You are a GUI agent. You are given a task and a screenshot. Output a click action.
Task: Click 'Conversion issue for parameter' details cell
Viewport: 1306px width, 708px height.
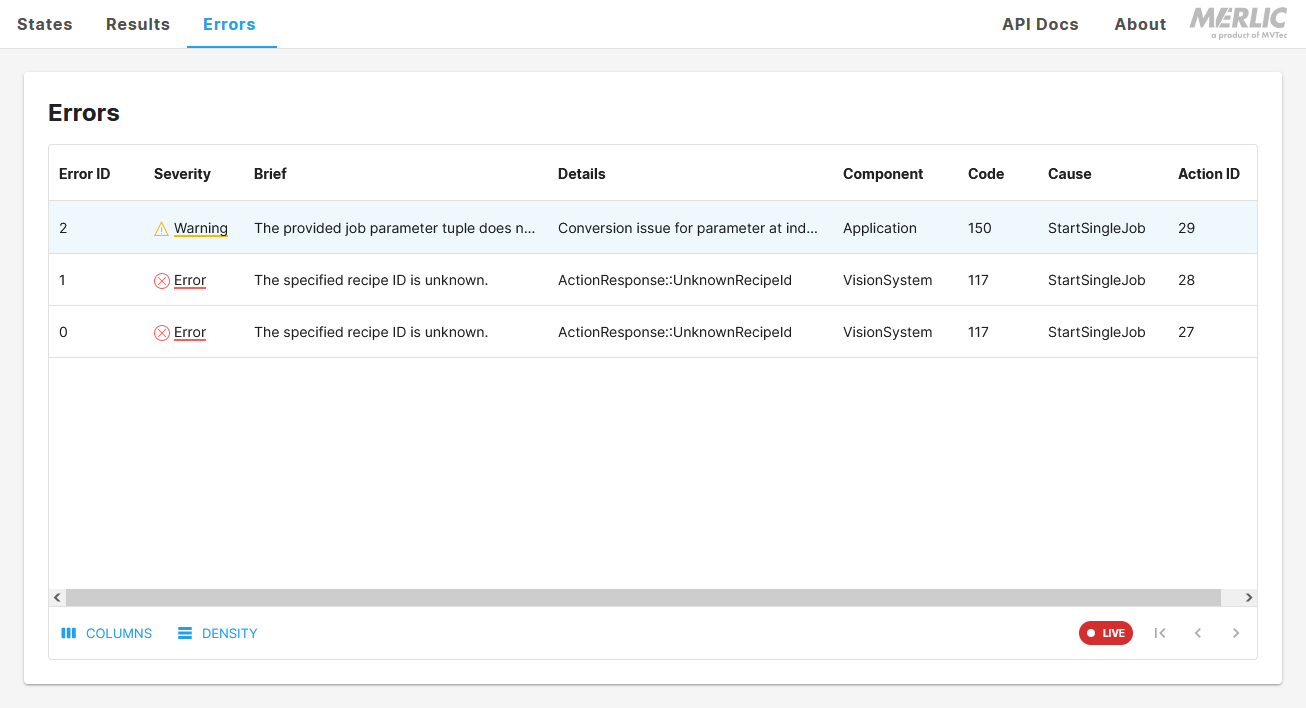click(x=688, y=228)
